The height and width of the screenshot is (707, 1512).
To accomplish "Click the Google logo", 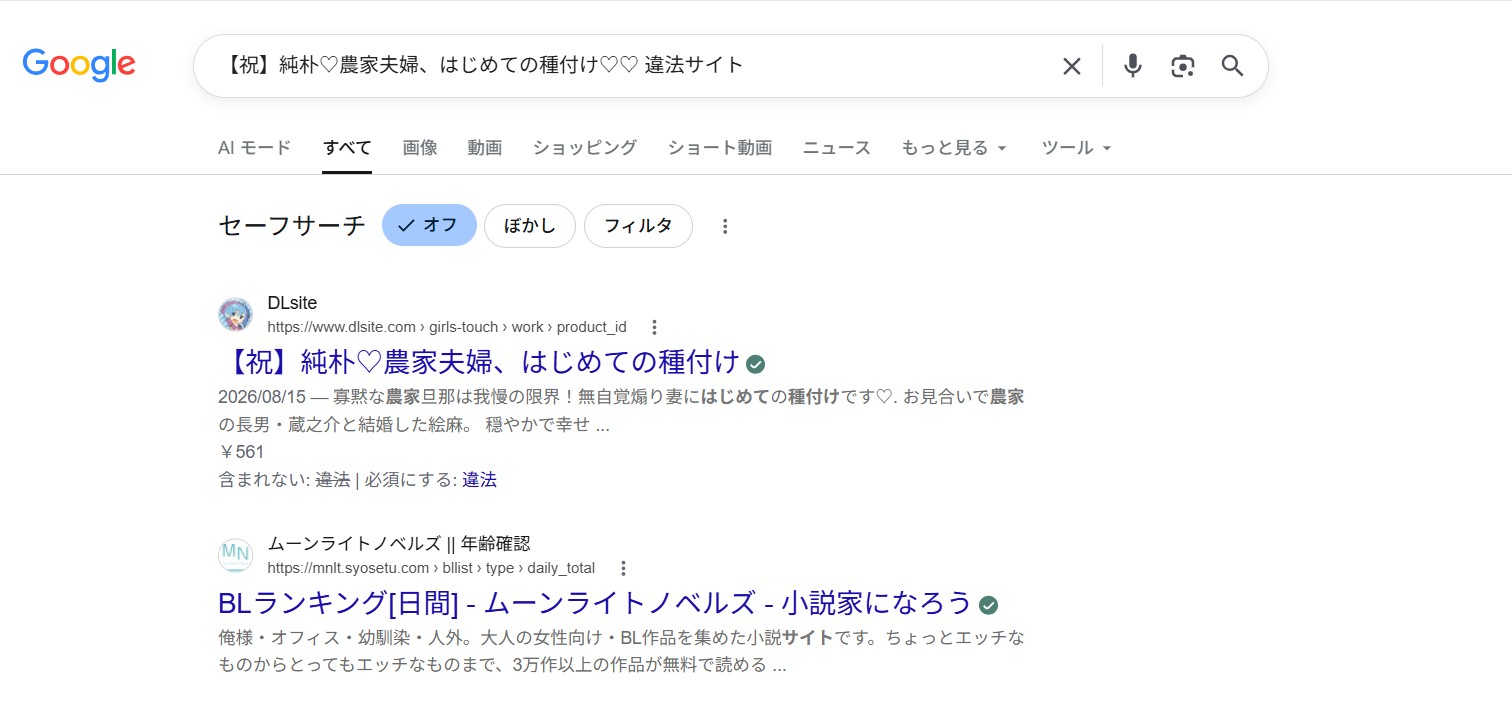I will click(79, 65).
